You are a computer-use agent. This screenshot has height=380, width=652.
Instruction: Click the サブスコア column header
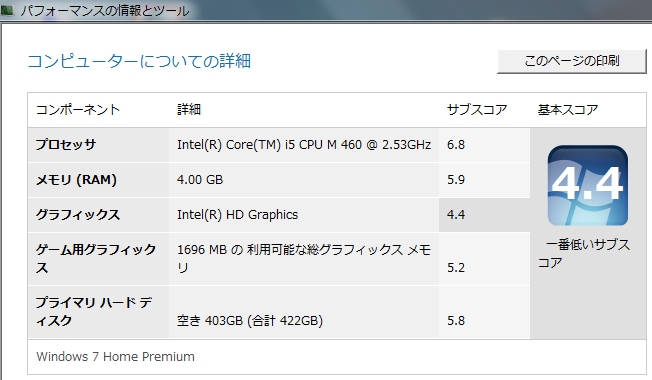point(477,110)
